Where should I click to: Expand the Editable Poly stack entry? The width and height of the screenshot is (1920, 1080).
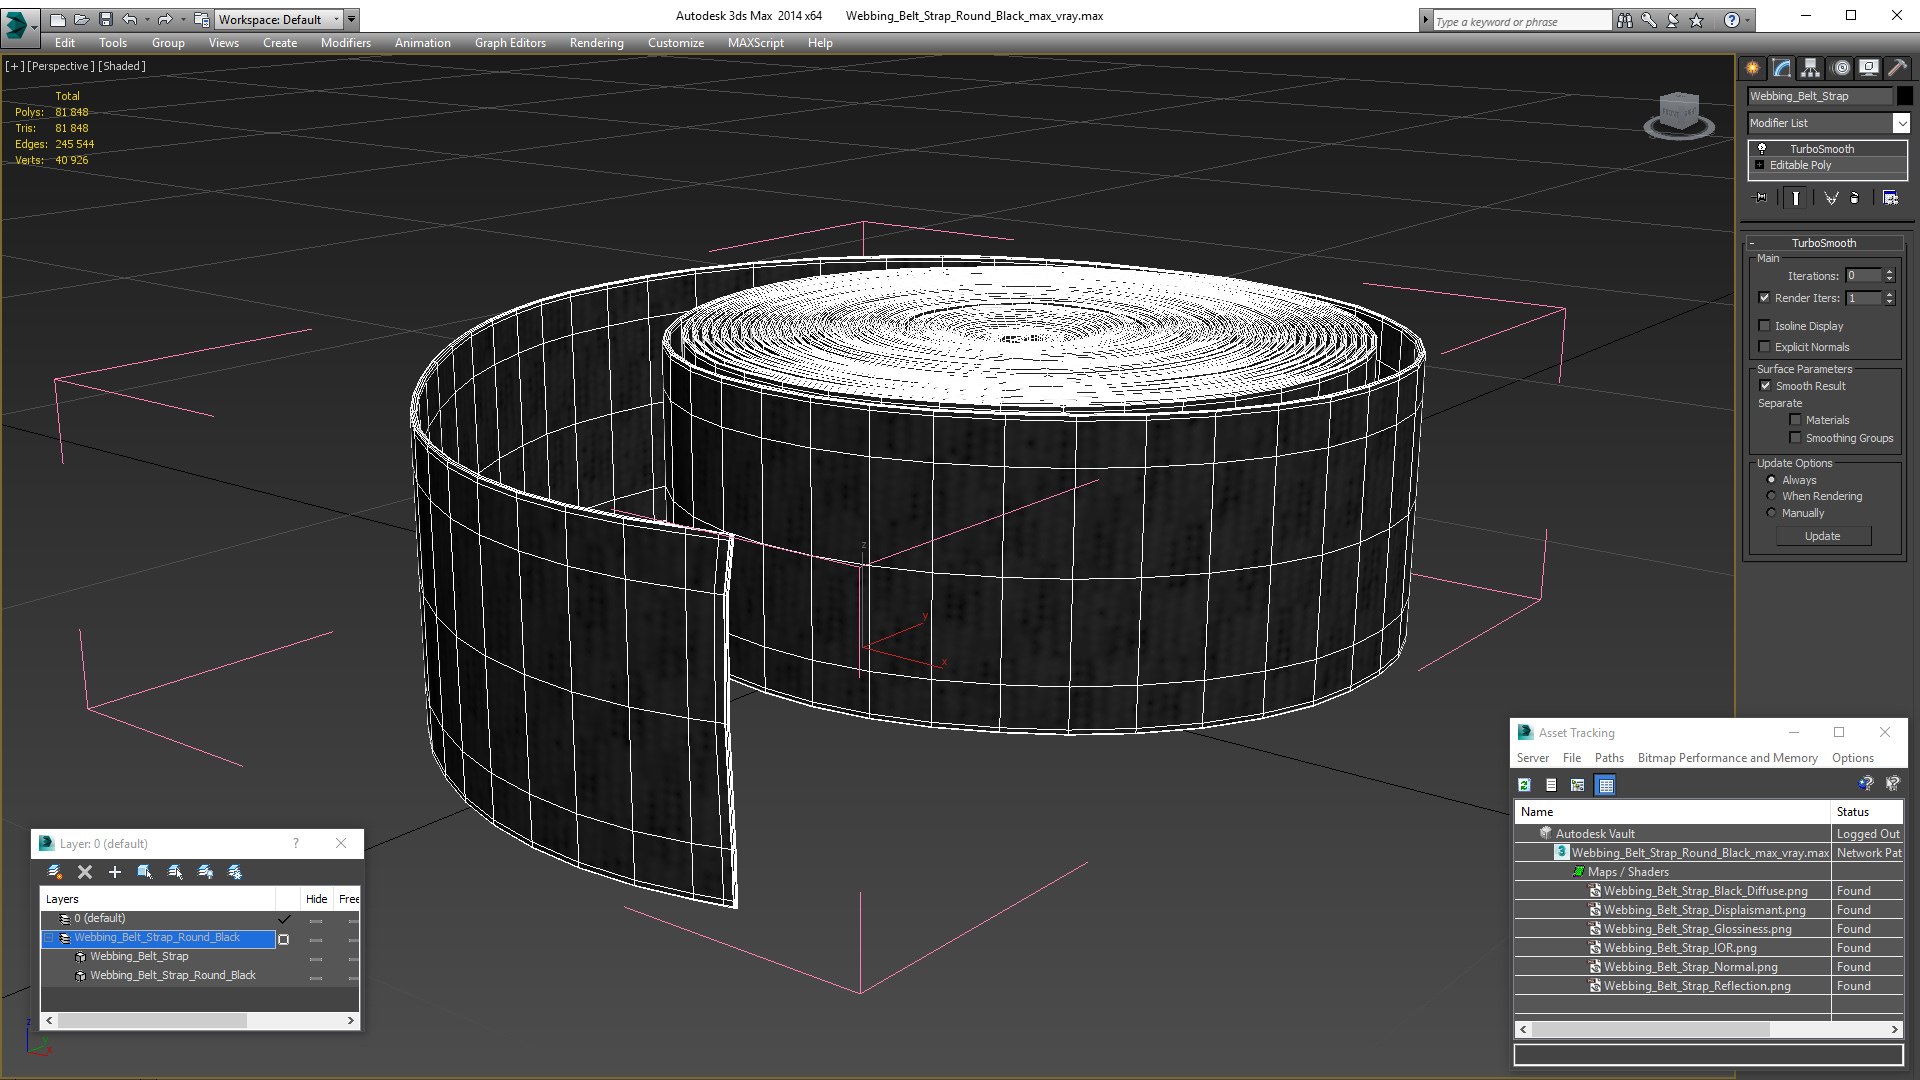click(1759, 165)
